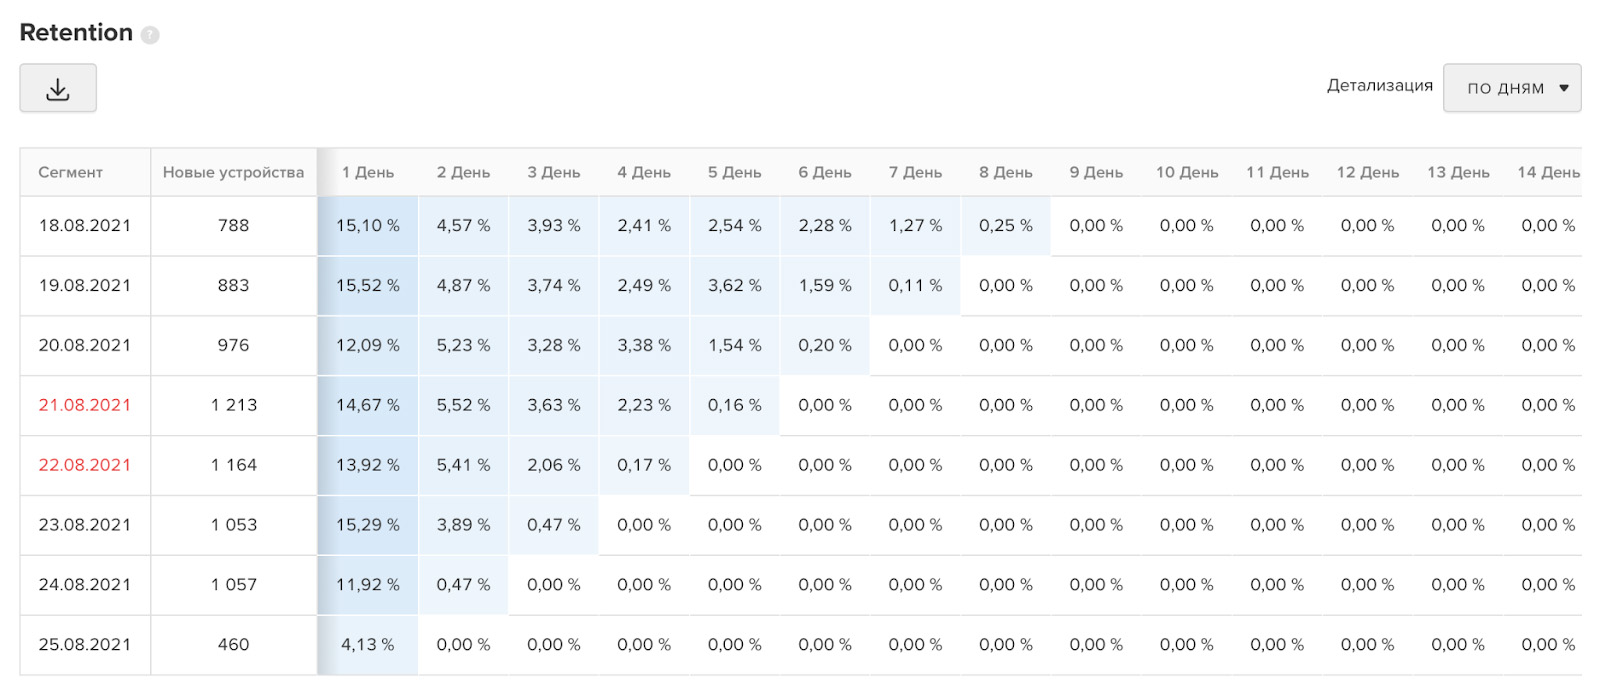Image resolution: width=1600 pixels, height=684 pixels.
Task: Click the 4,13 % cell for 25.08.2021
Action: pos(368,645)
